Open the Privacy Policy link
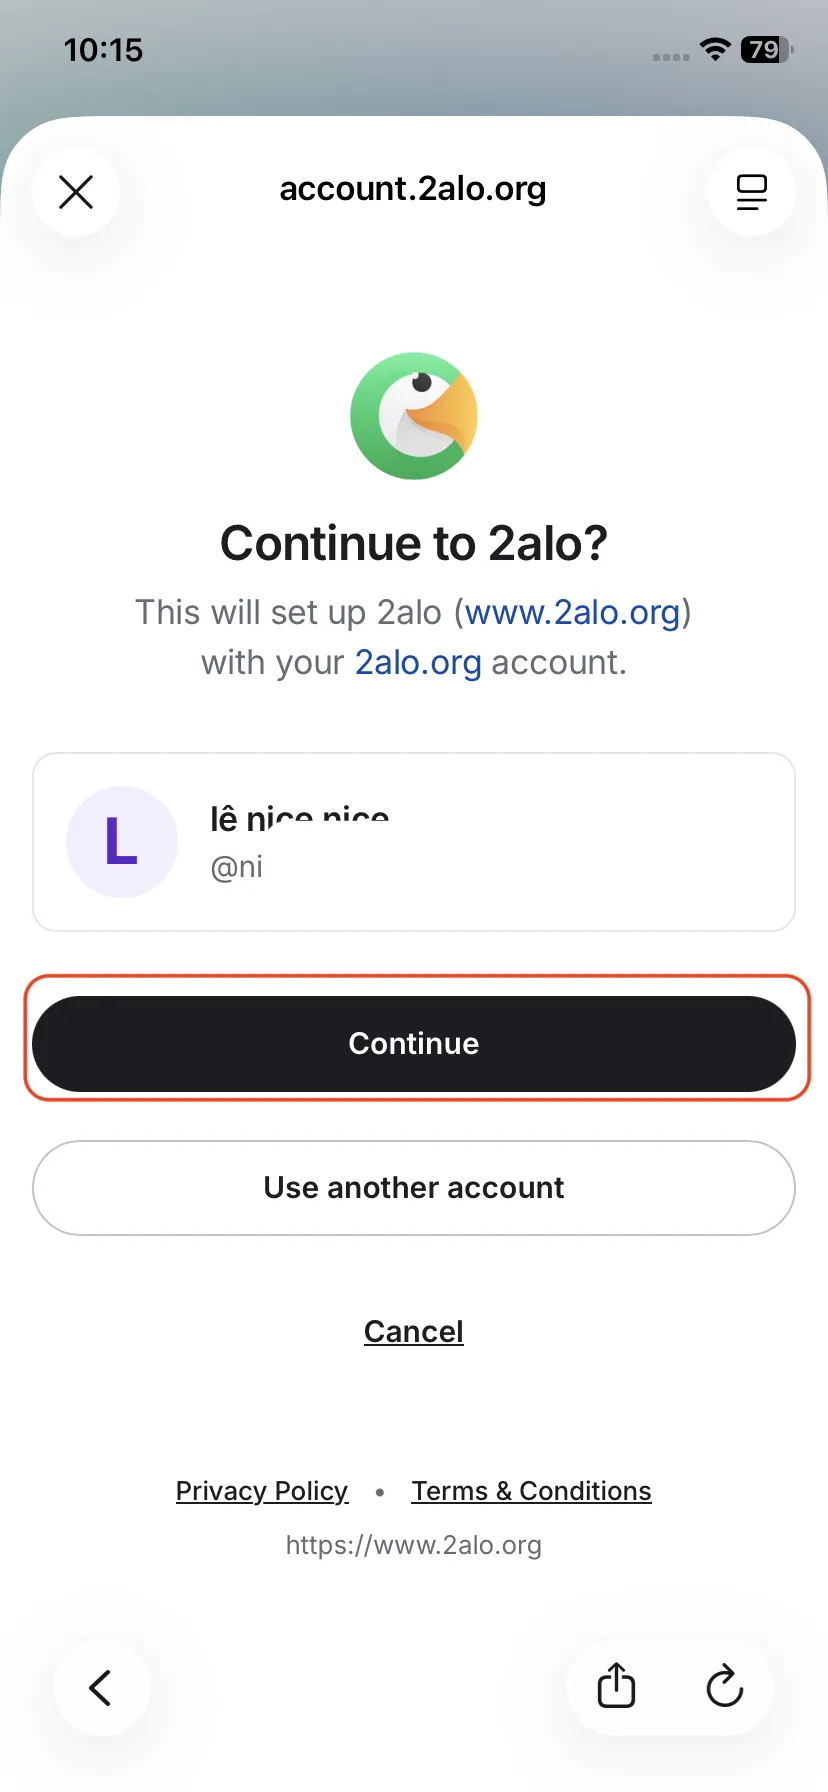The width and height of the screenshot is (828, 1792). click(261, 1490)
